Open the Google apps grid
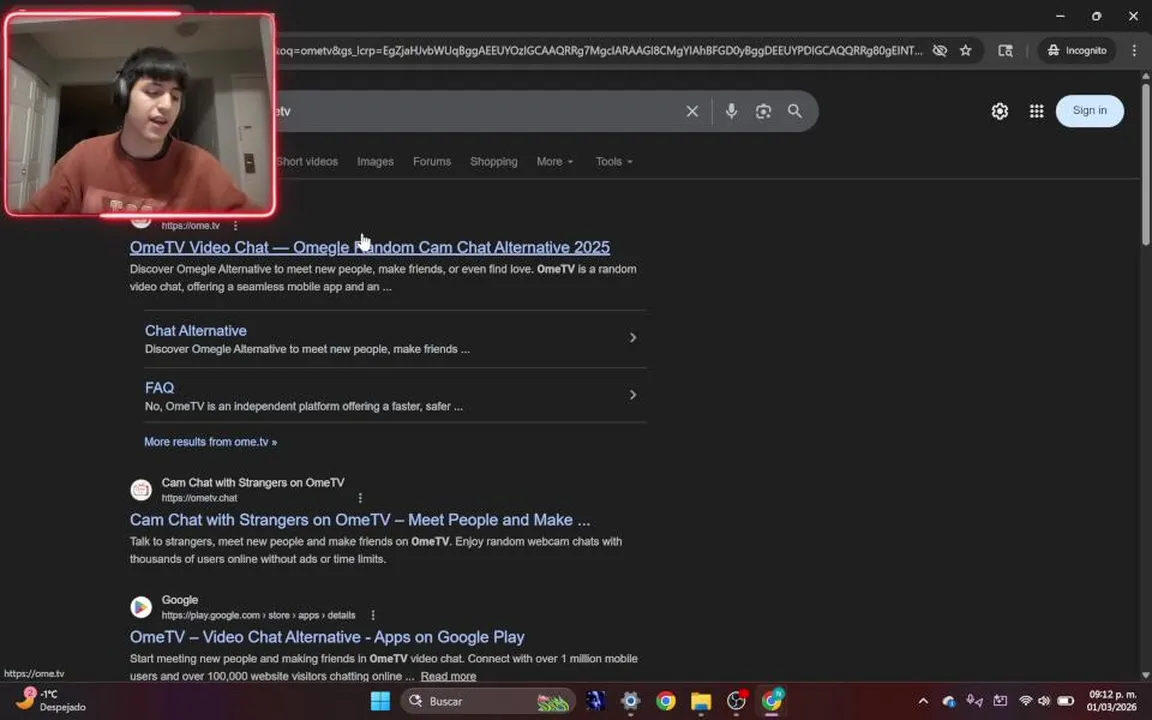The height and width of the screenshot is (720, 1152). [x=1036, y=111]
